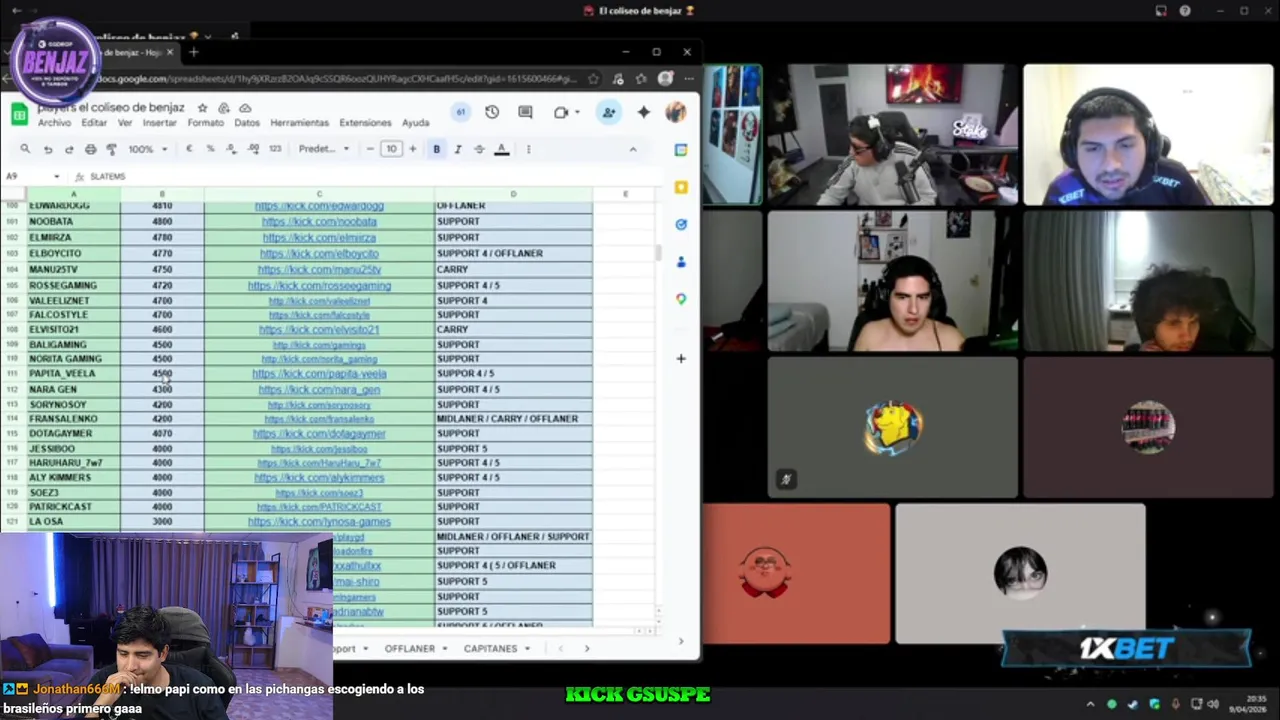
Task: Format as percent
Action: [x=210, y=149]
